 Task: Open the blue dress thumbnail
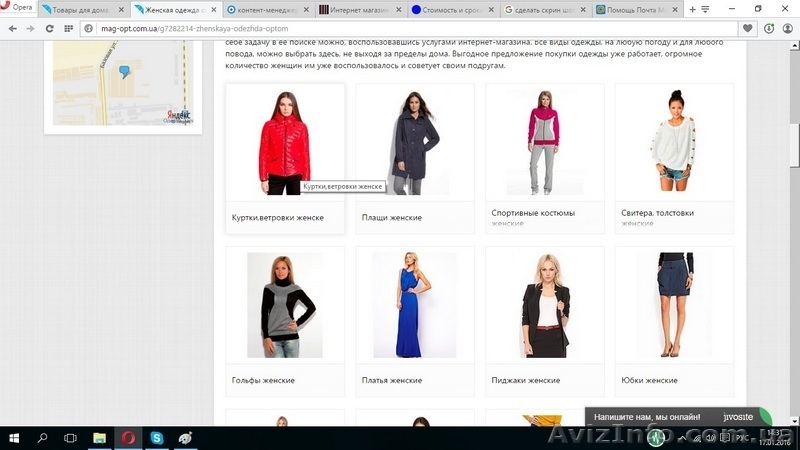tap(415, 305)
